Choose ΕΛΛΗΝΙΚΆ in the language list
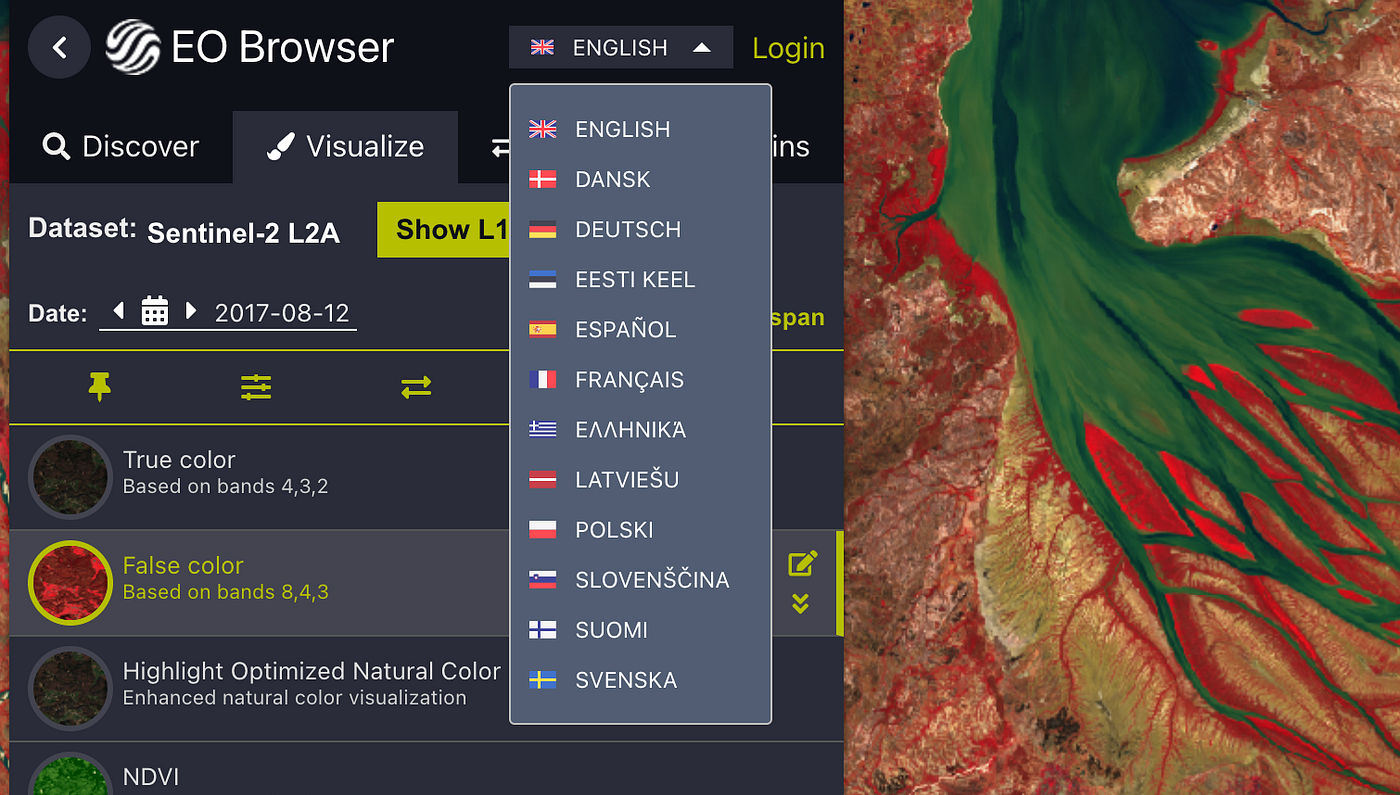This screenshot has width=1400, height=795. tap(640, 429)
